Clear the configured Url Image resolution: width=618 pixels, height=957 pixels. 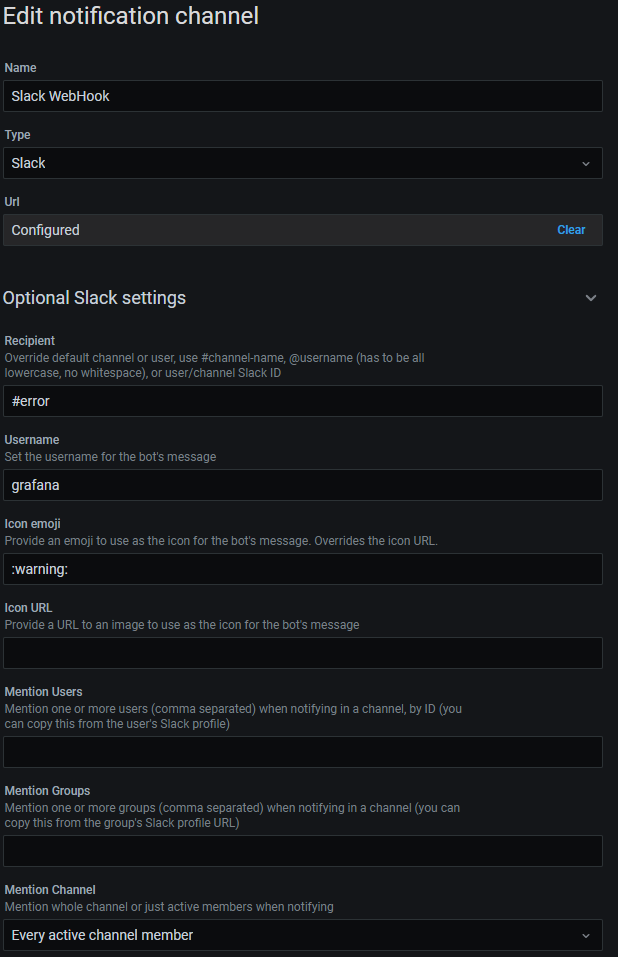[571, 230]
